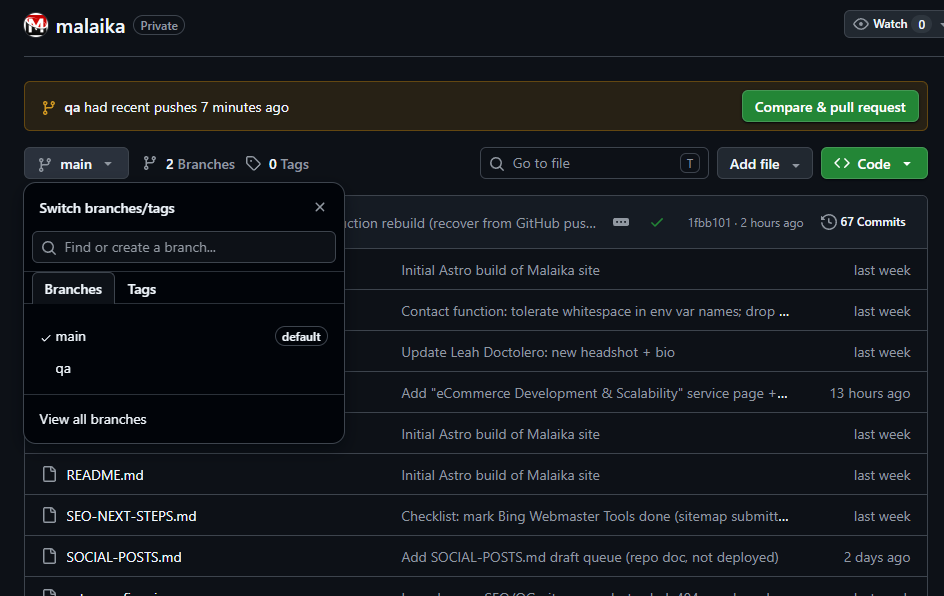
Task: Open commit 'Add SOCIAL-POSTS.md draft queue'
Action: coord(590,557)
